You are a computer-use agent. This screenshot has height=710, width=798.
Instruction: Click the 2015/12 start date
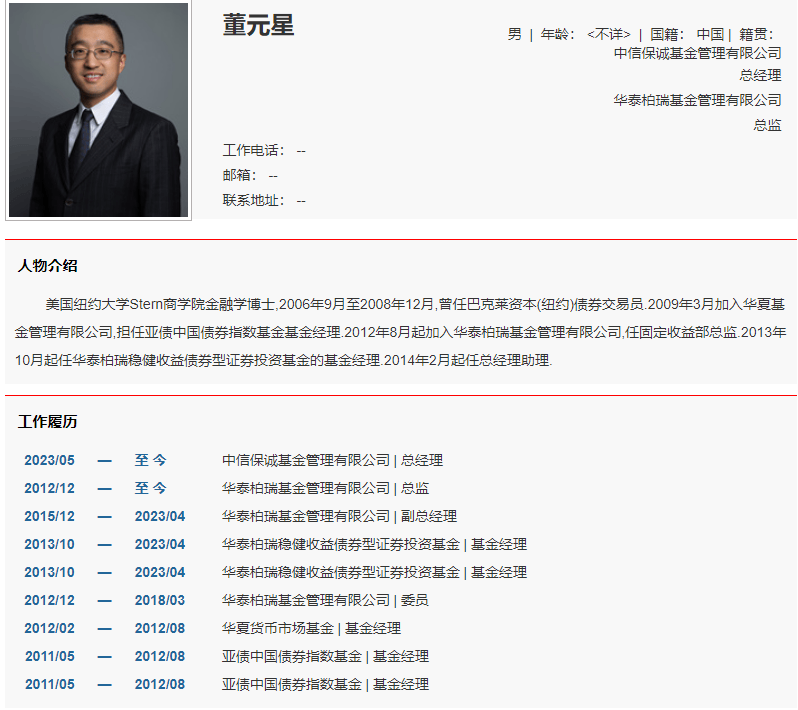tap(49, 516)
